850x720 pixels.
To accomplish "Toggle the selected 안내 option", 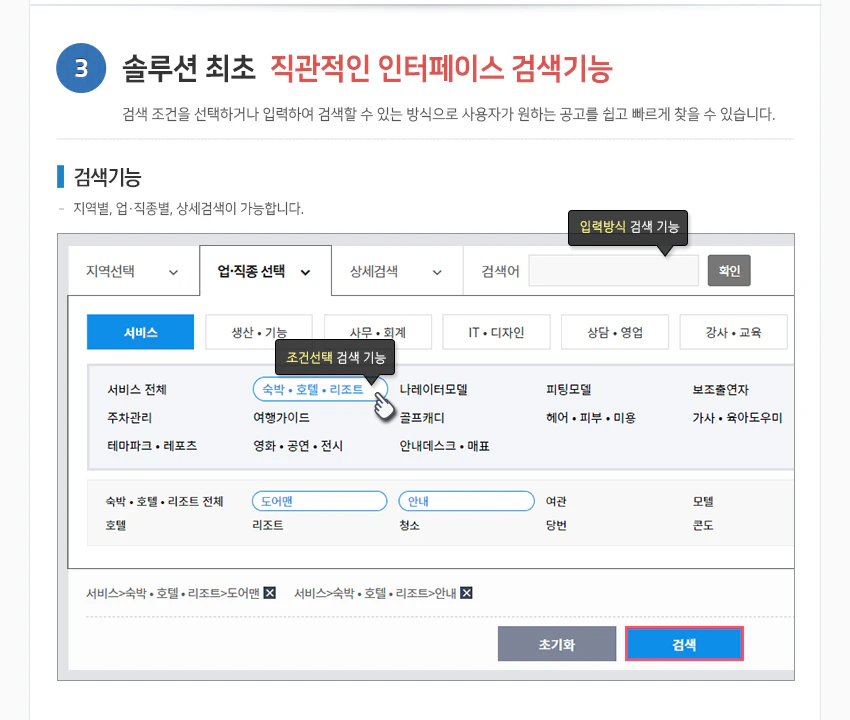I will 467,501.
